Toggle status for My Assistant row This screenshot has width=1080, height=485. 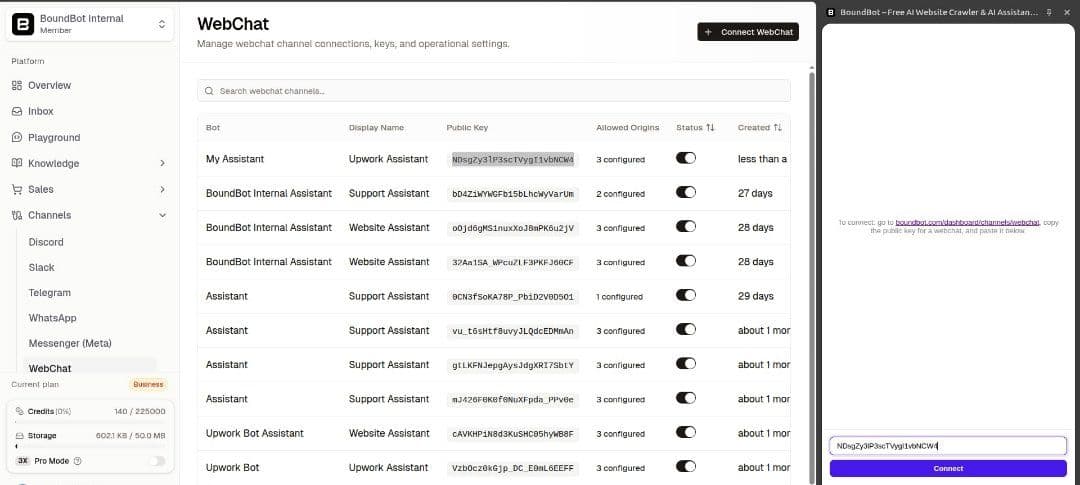(x=685, y=158)
